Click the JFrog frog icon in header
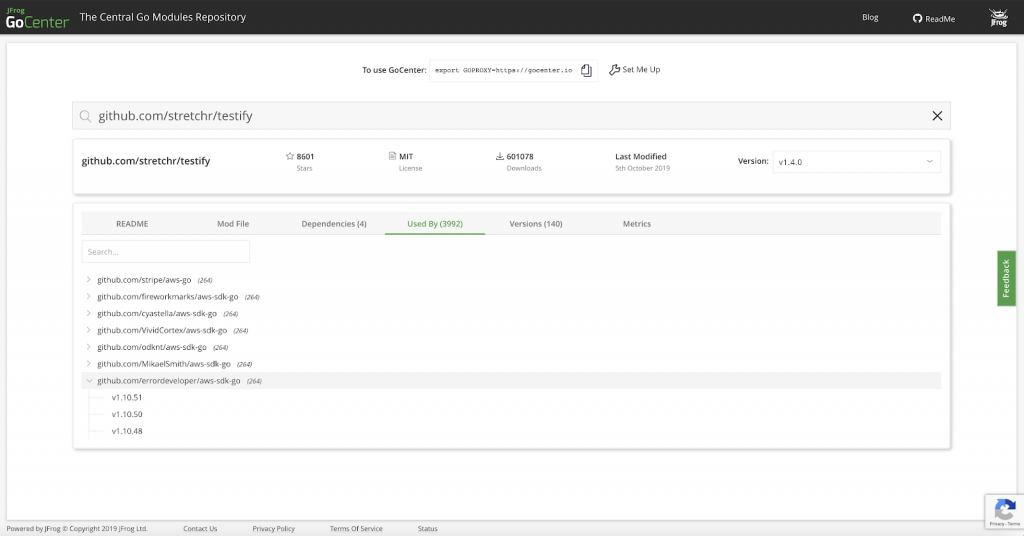The image size is (1024, 536). pyautogui.click(x=997, y=17)
